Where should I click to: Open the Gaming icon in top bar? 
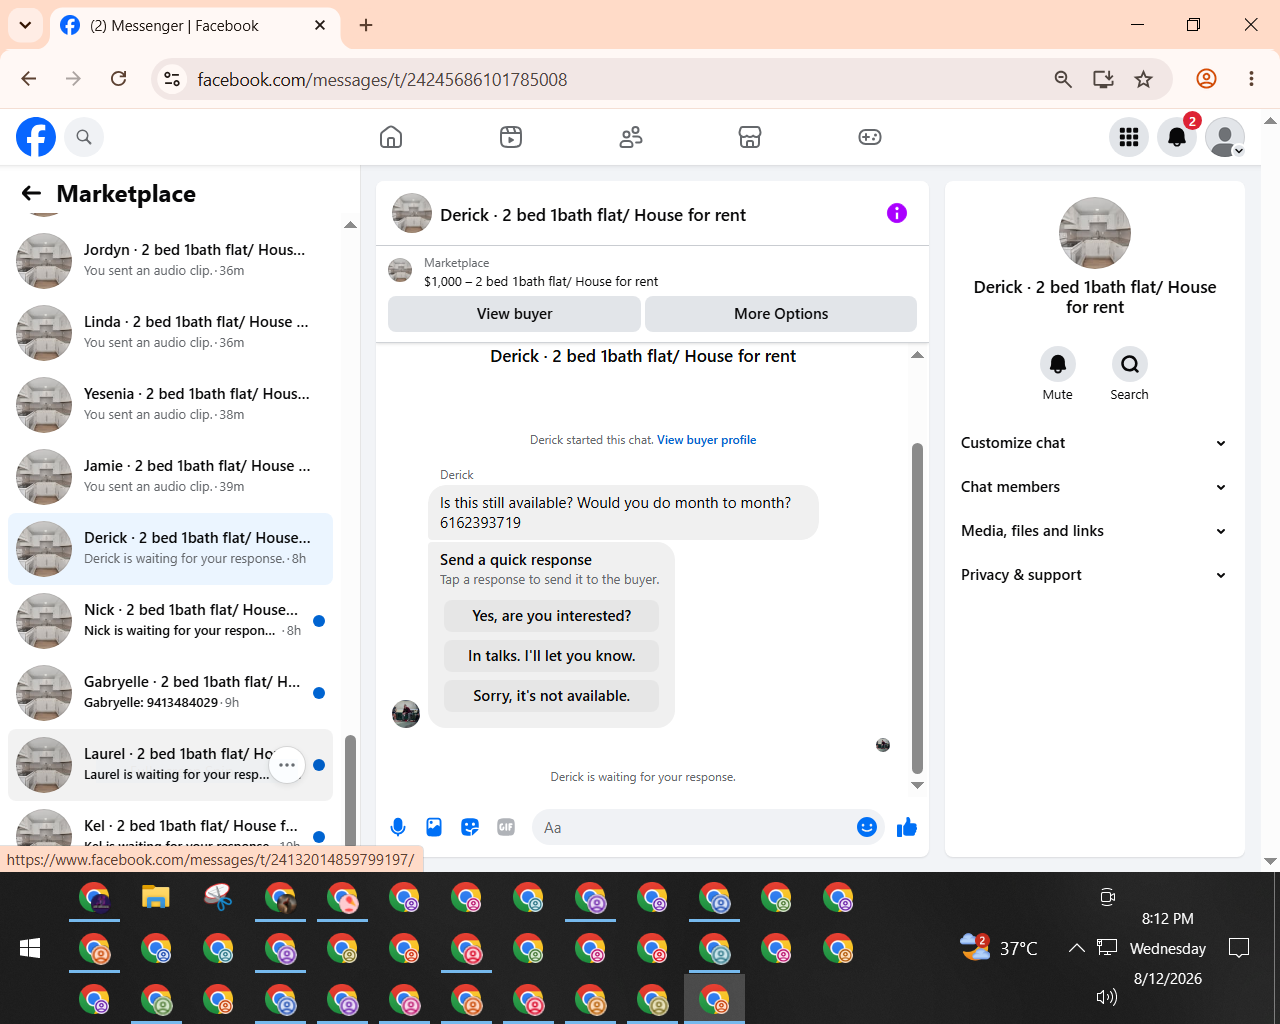click(870, 137)
